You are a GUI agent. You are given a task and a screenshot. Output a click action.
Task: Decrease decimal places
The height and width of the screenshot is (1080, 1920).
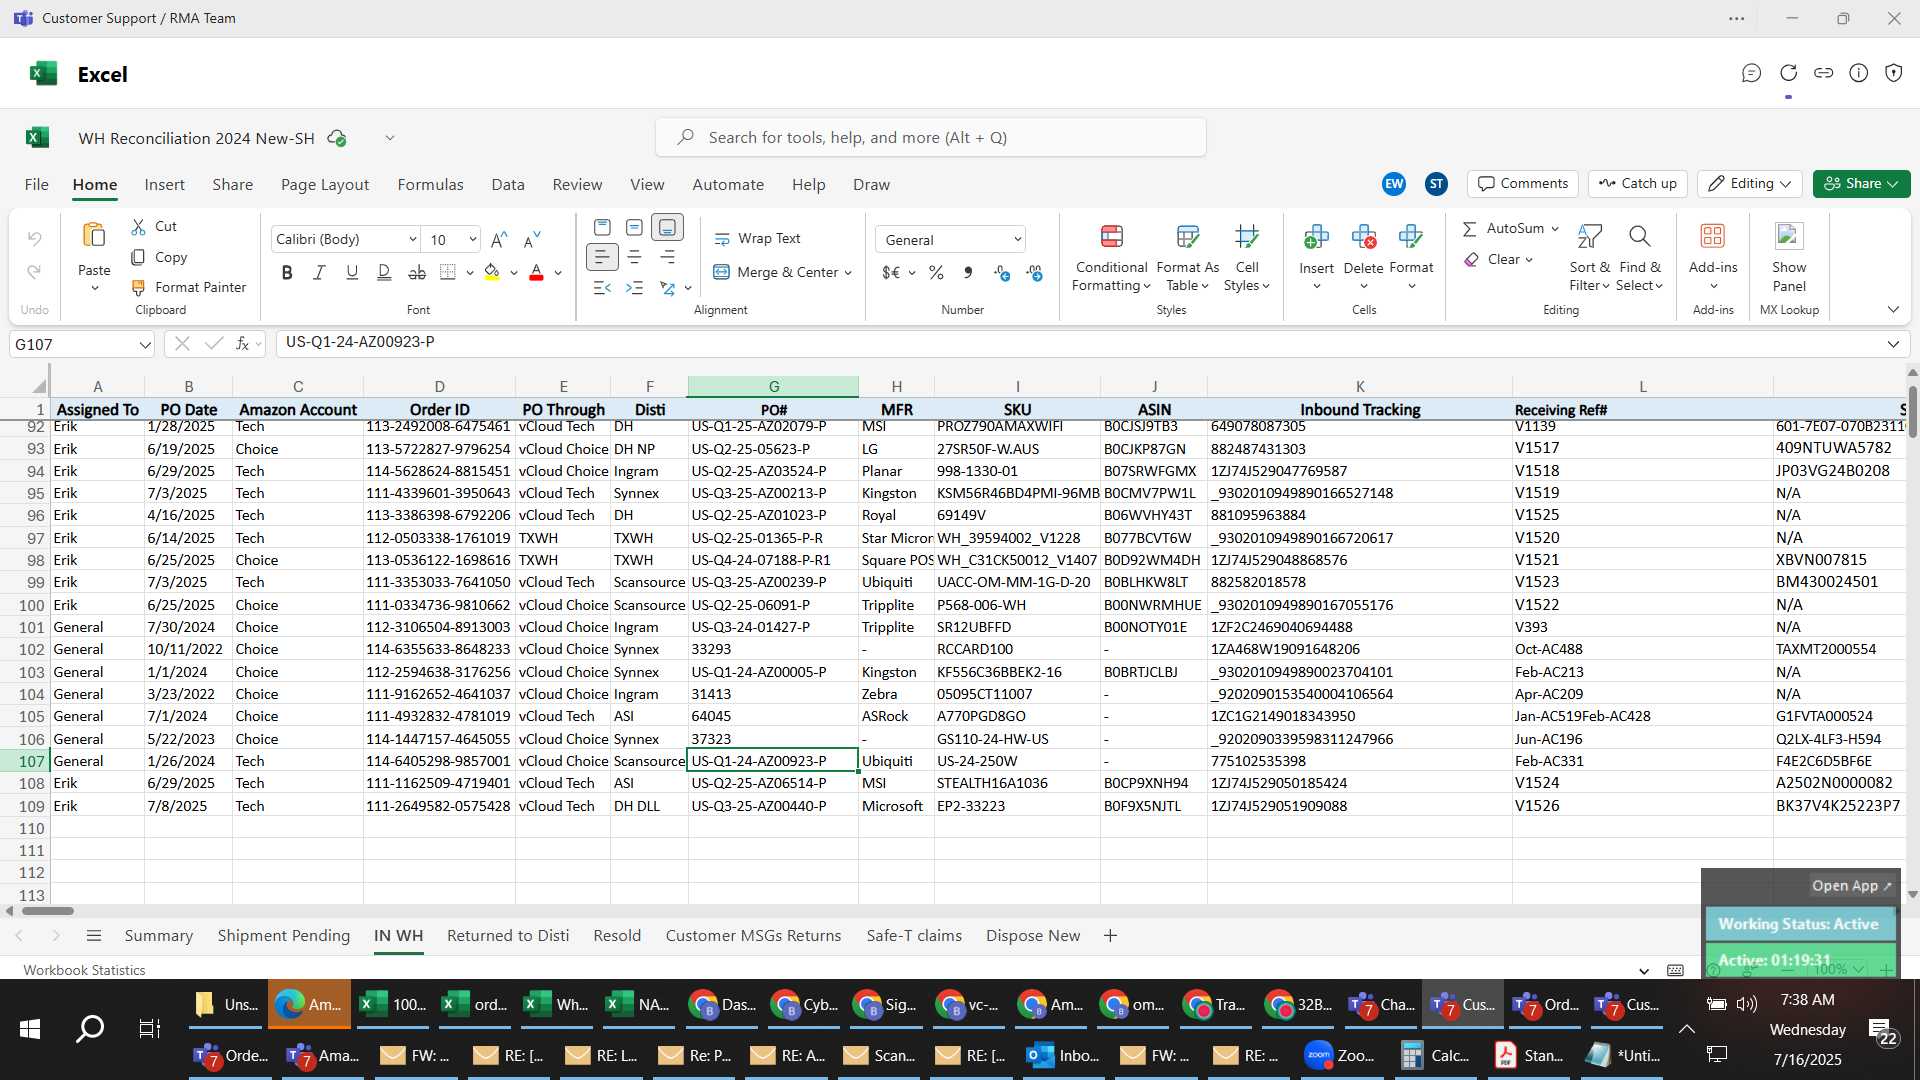[x=1034, y=273]
